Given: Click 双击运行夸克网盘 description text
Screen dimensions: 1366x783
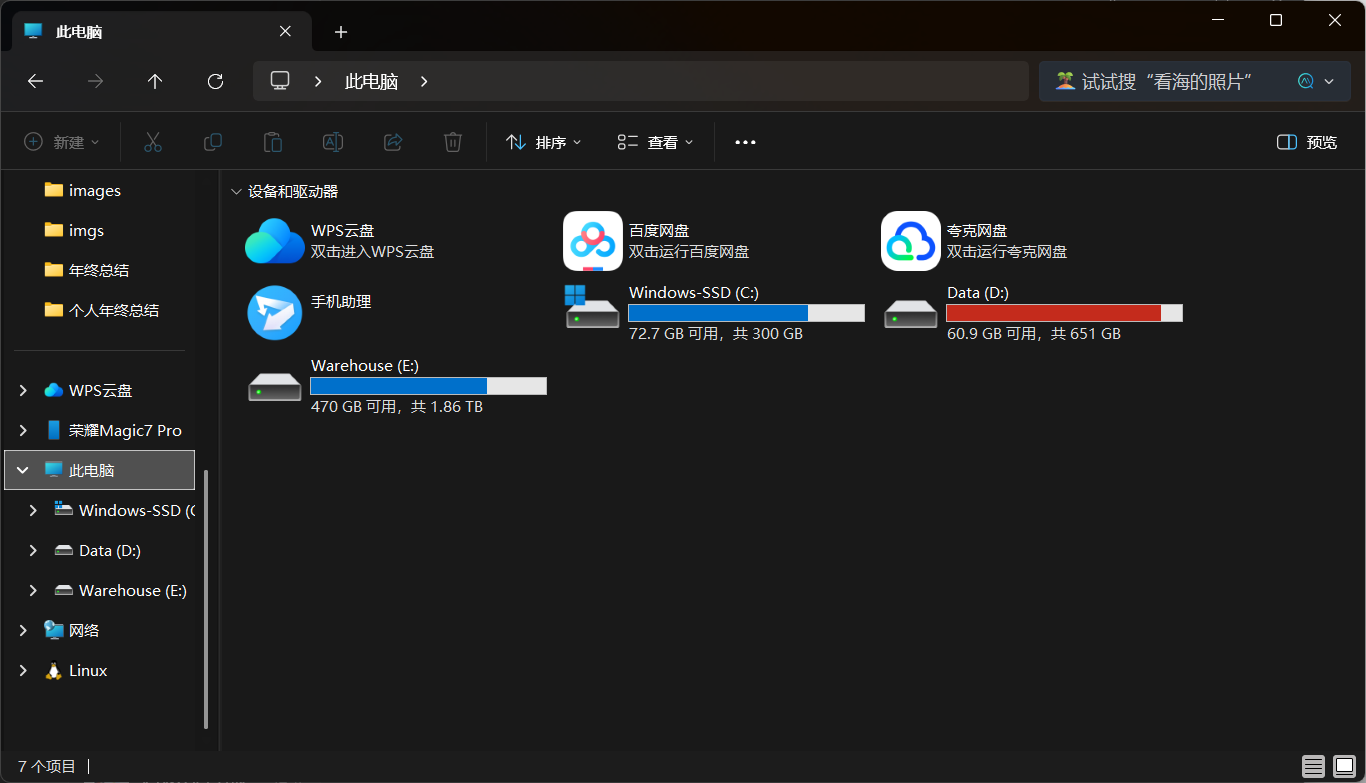Looking at the screenshot, I should [1007, 252].
